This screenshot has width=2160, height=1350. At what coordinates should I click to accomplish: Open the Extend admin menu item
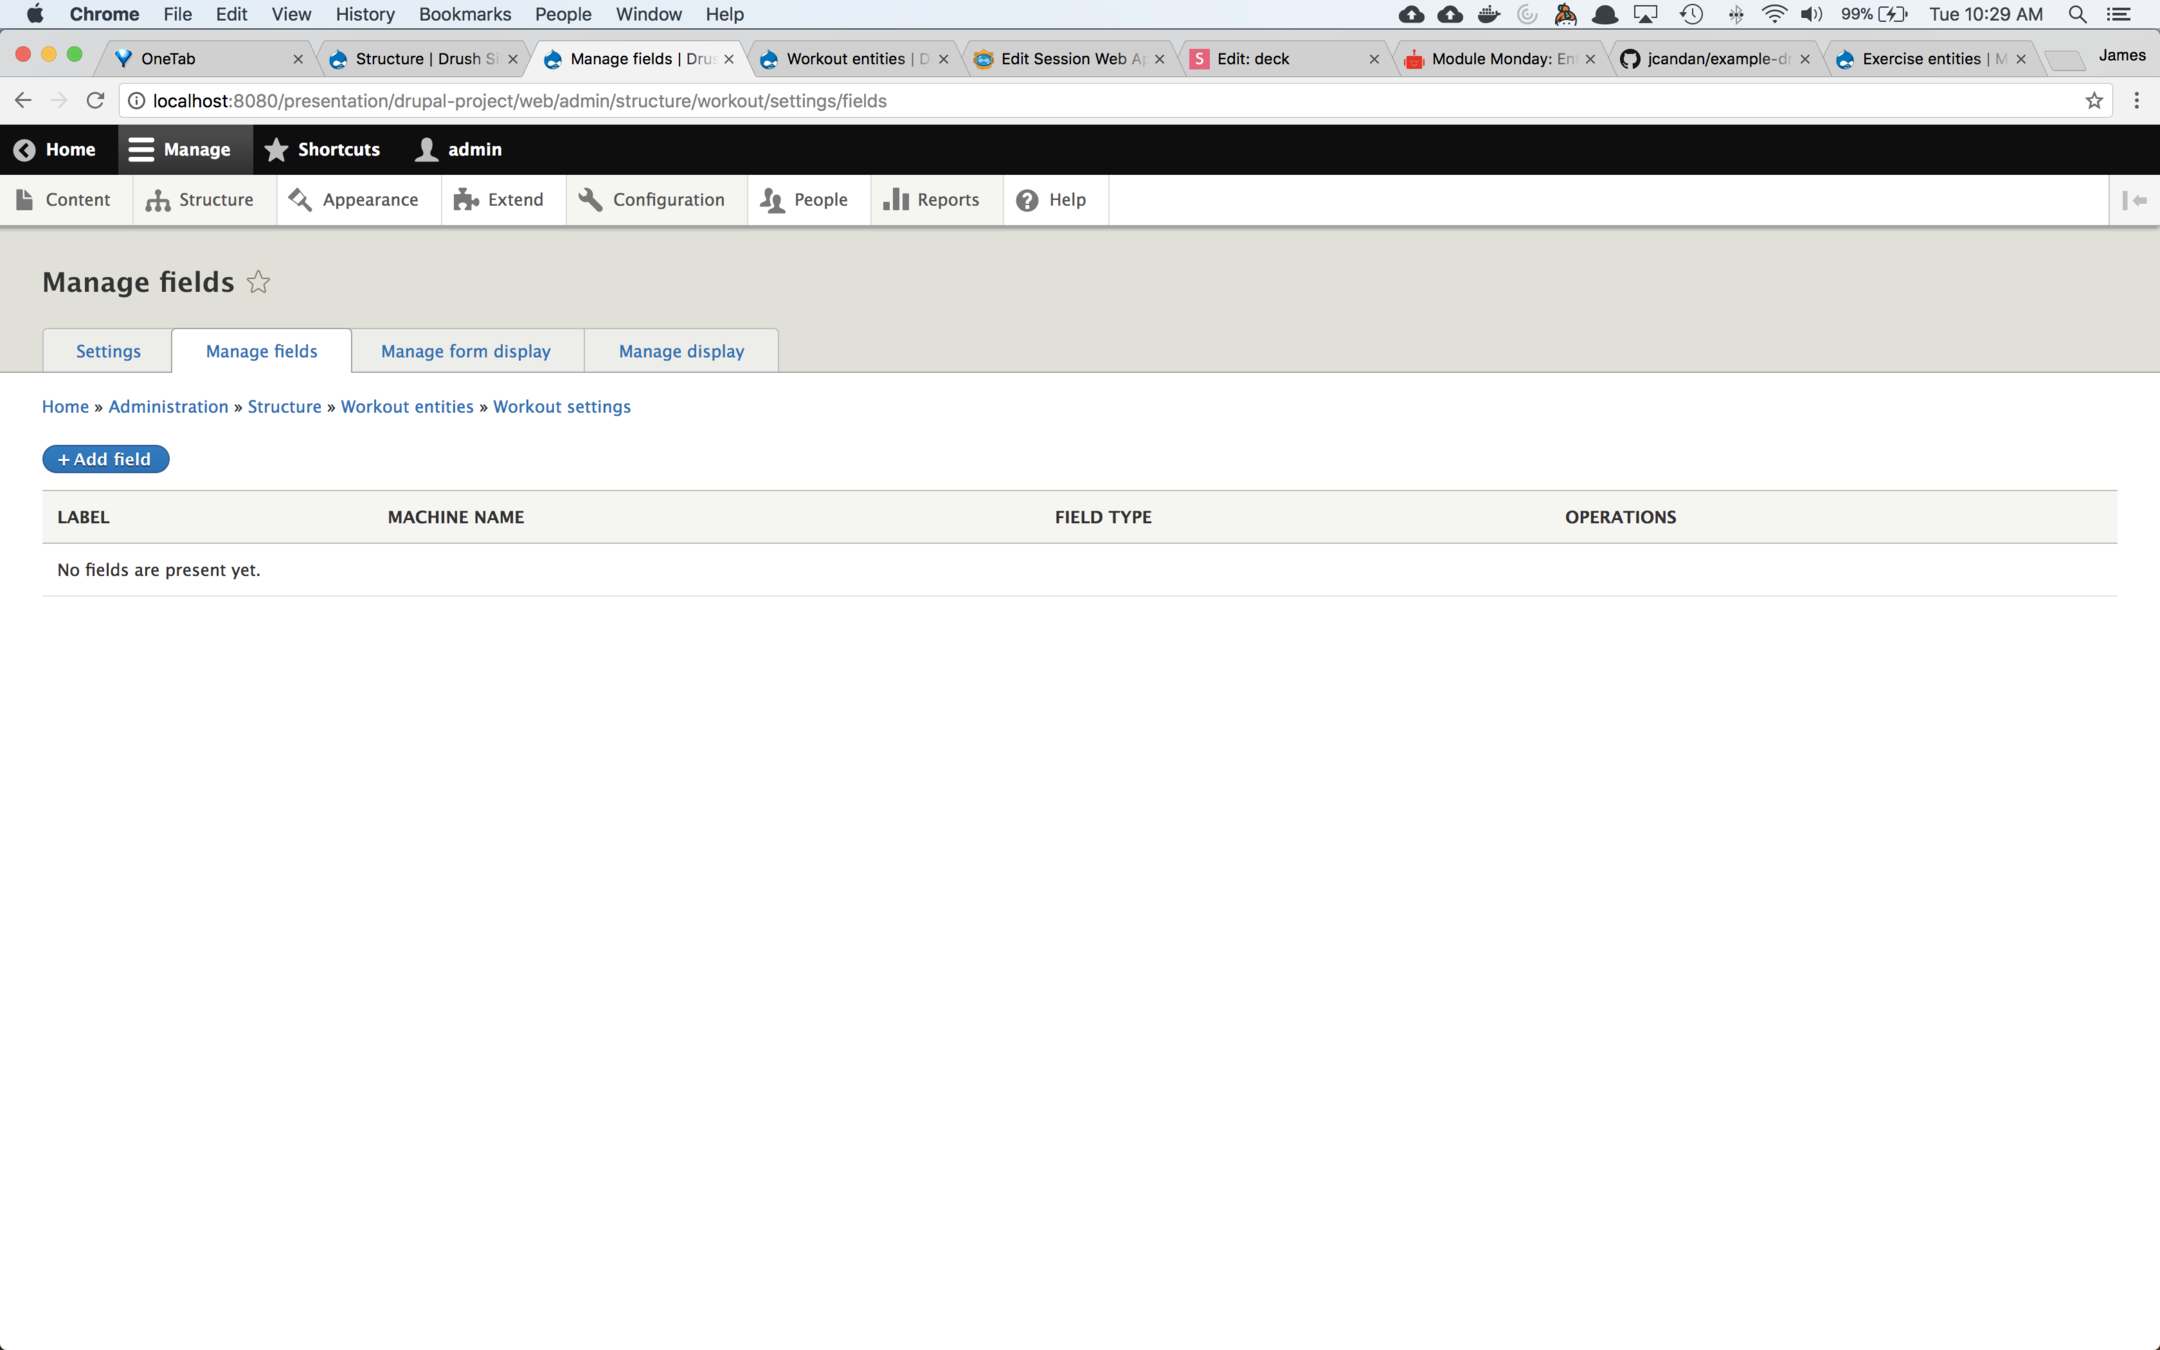pyautogui.click(x=499, y=200)
